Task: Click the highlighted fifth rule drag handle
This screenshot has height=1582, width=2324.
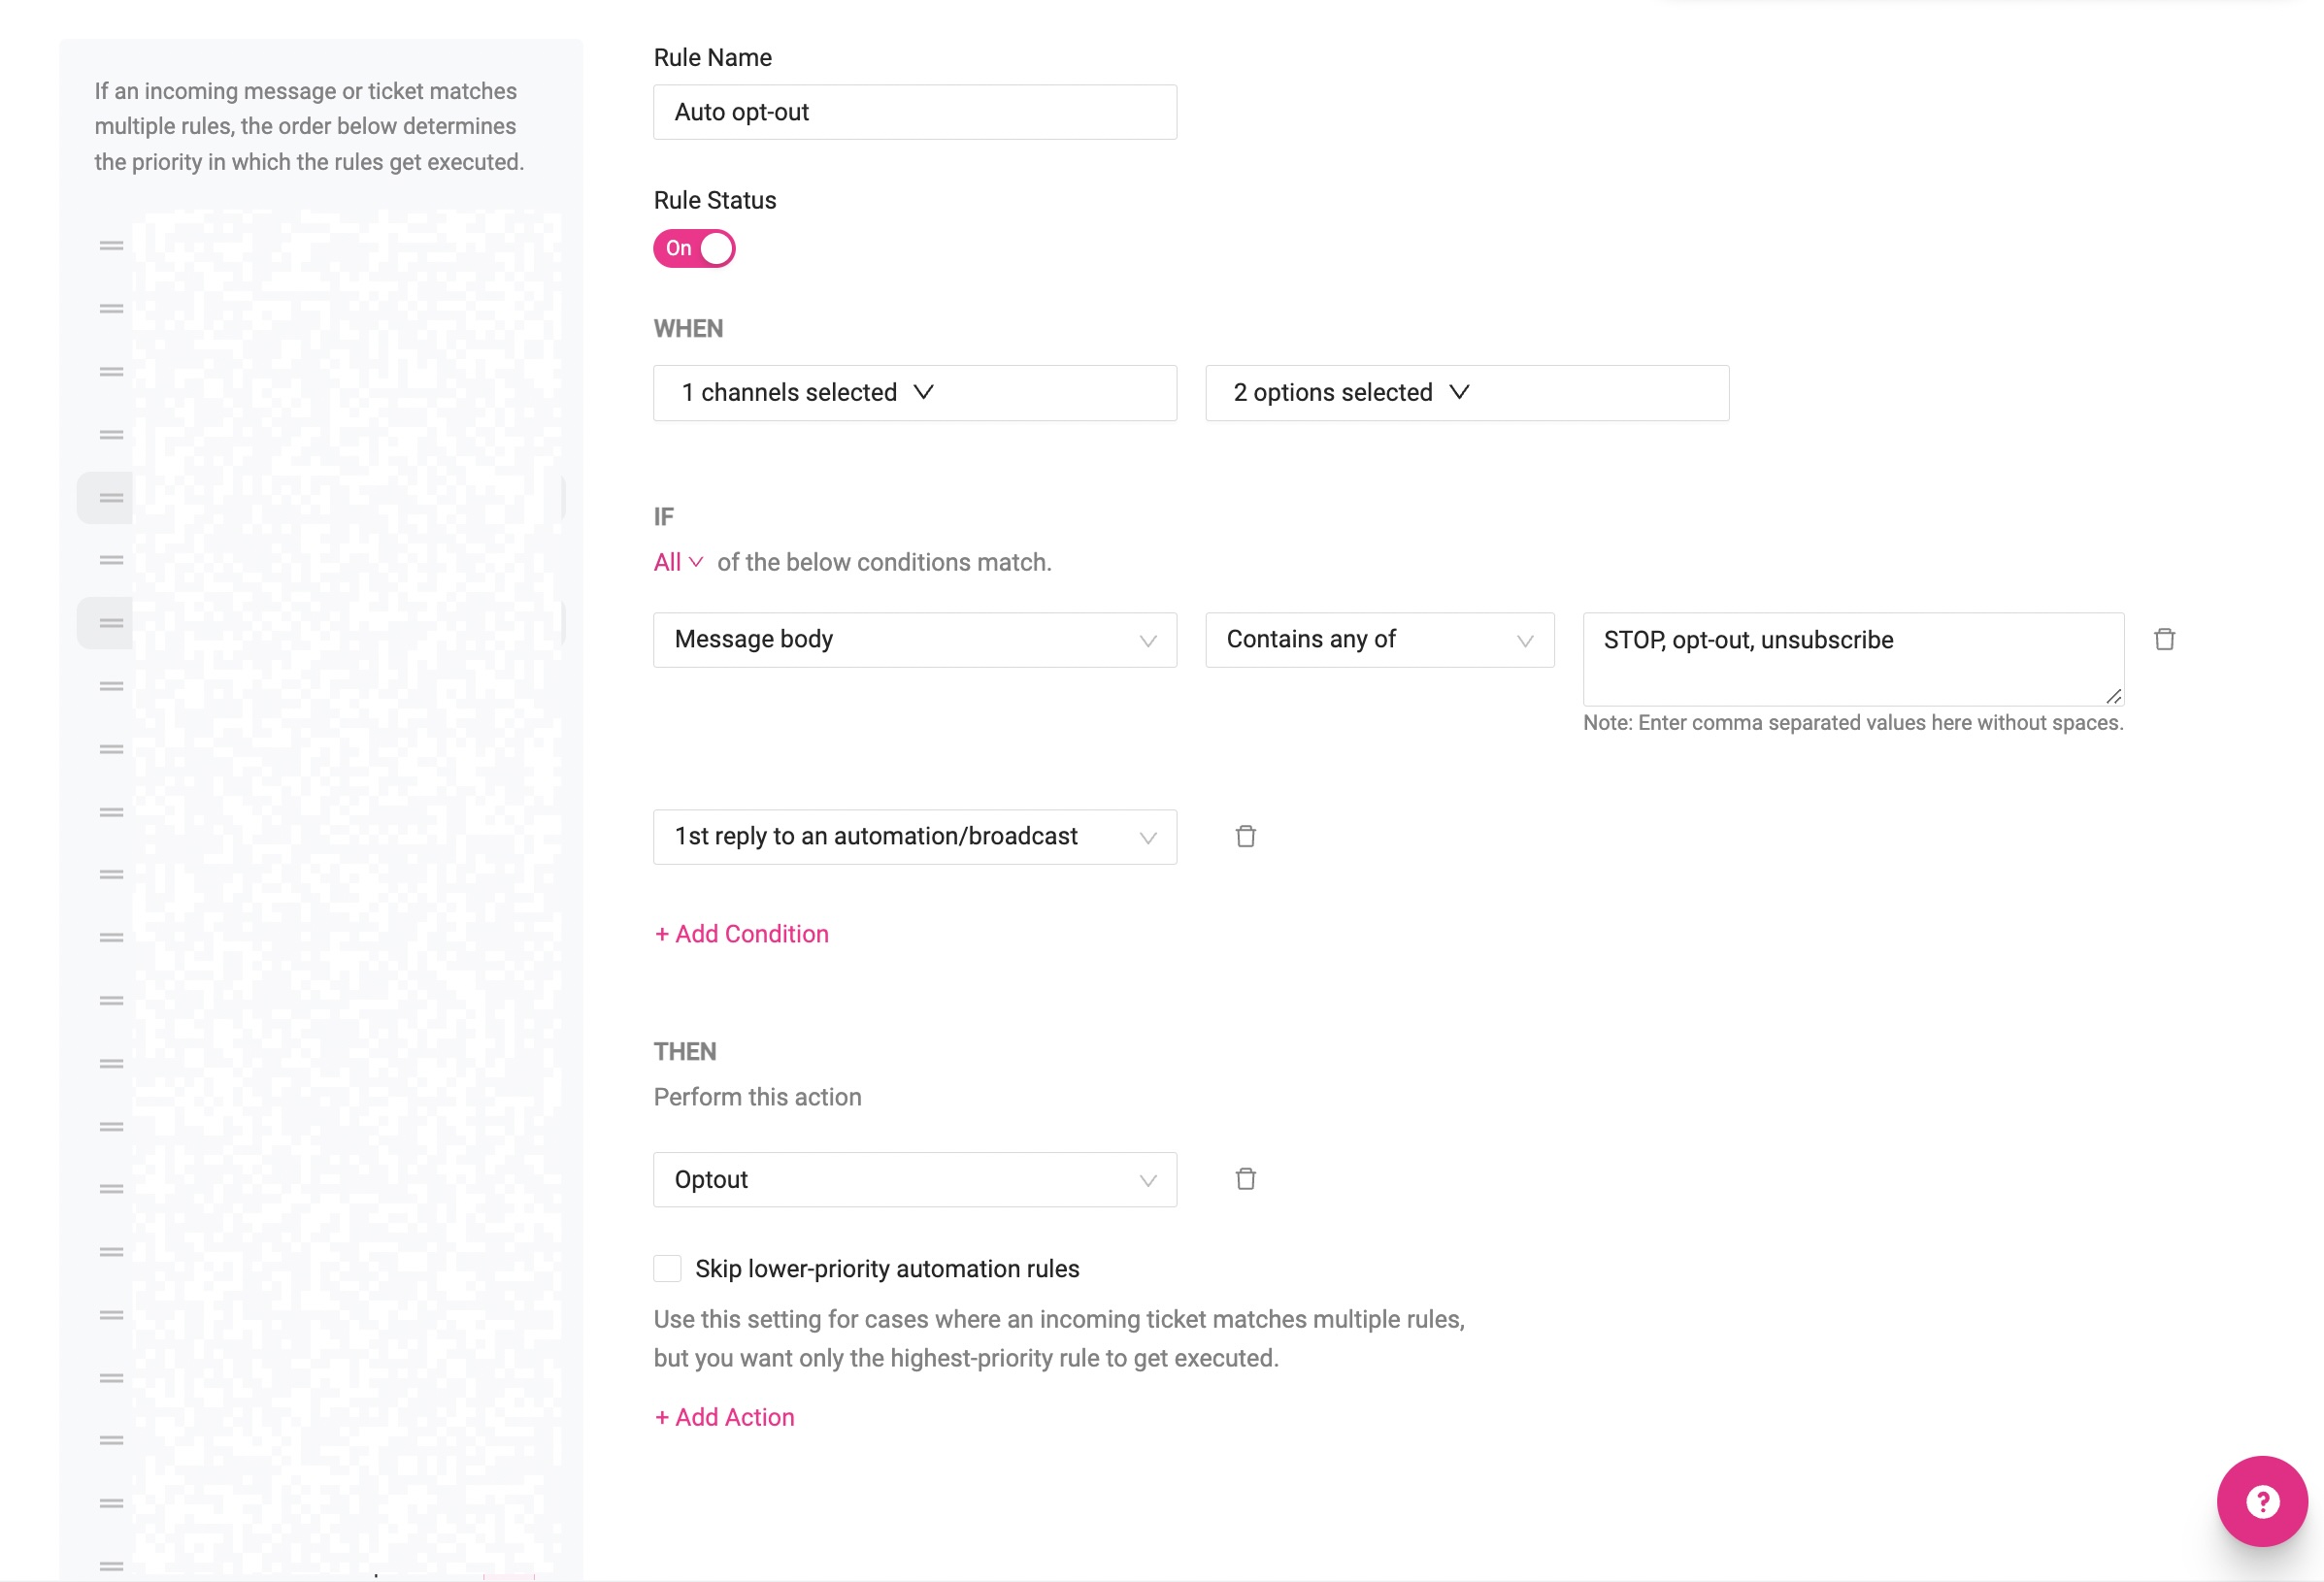Action: pos(111,497)
